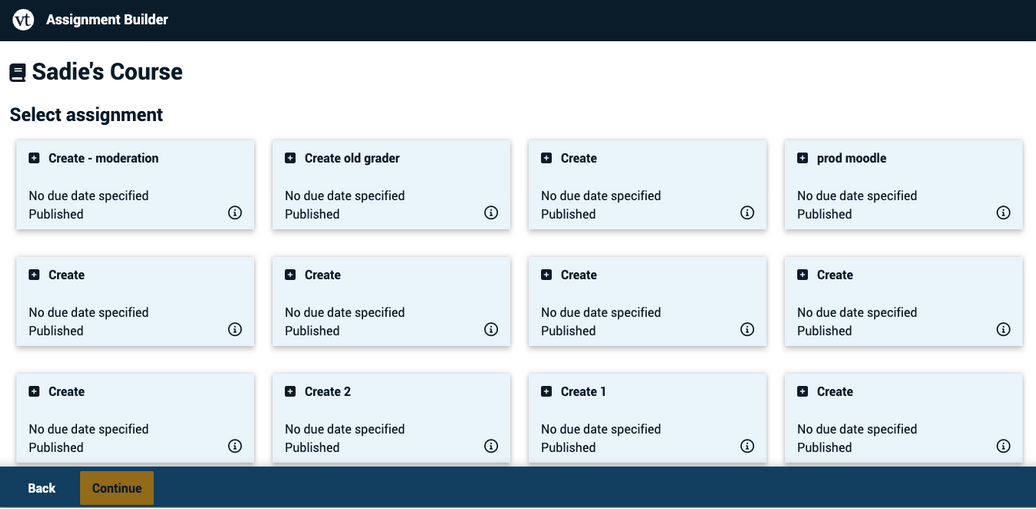Image resolution: width=1036 pixels, height=509 pixels.
Task: Open info icon on Create - moderation card
Action: pyautogui.click(x=235, y=212)
